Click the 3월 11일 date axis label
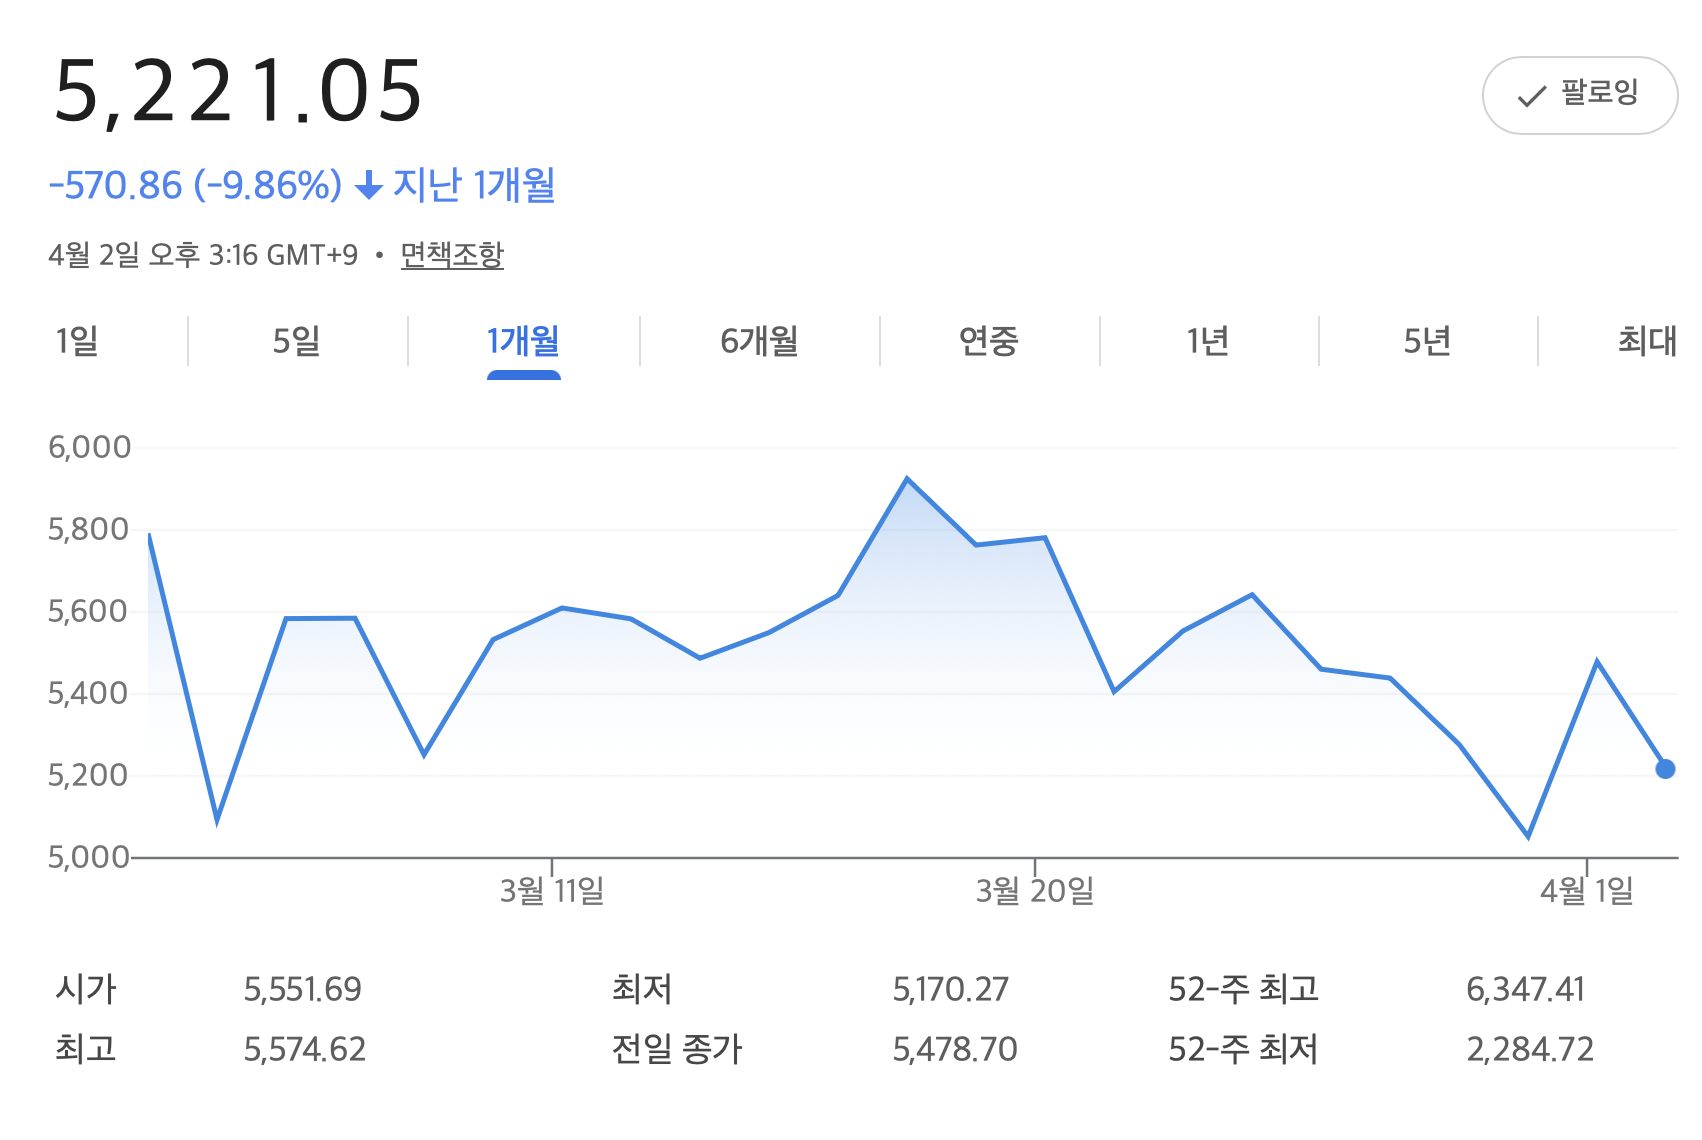The height and width of the screenshot is (1140, 1702). point(552,890)
